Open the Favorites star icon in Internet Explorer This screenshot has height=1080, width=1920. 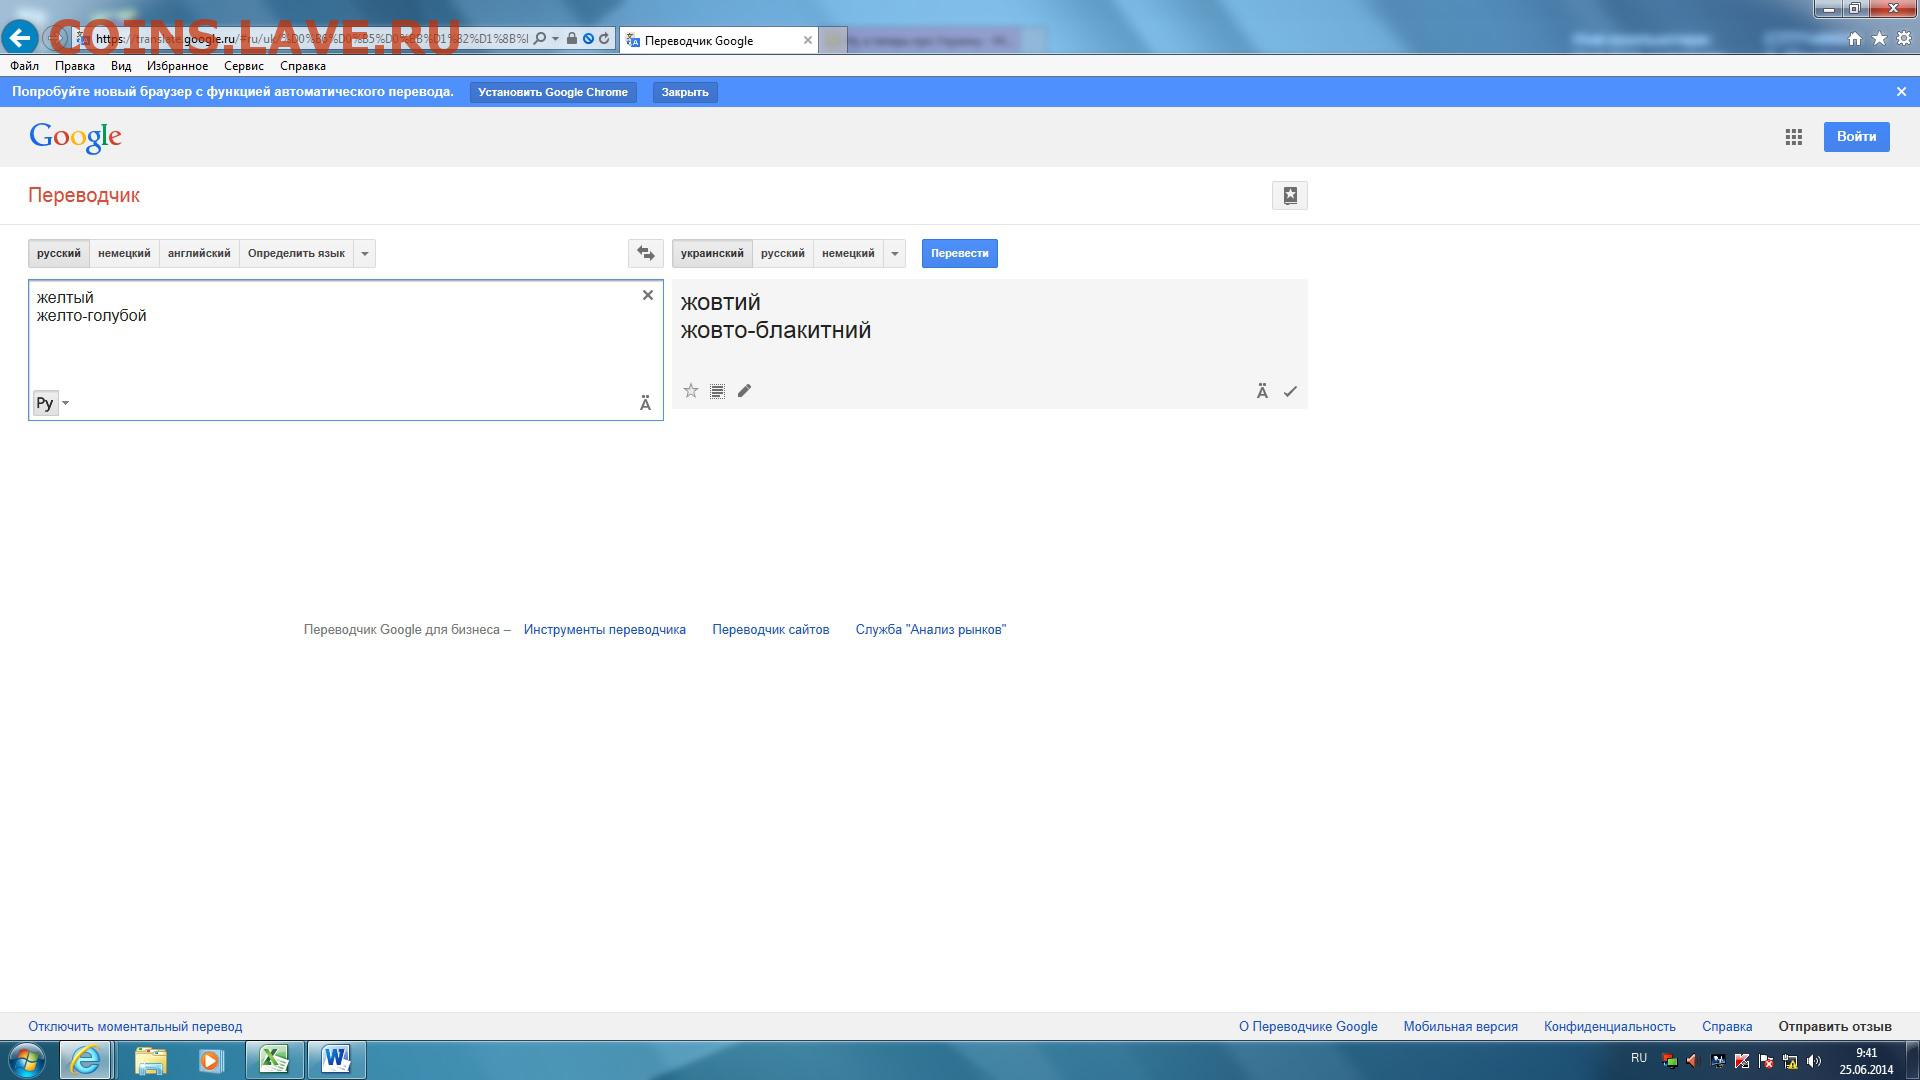[1880, 39]
